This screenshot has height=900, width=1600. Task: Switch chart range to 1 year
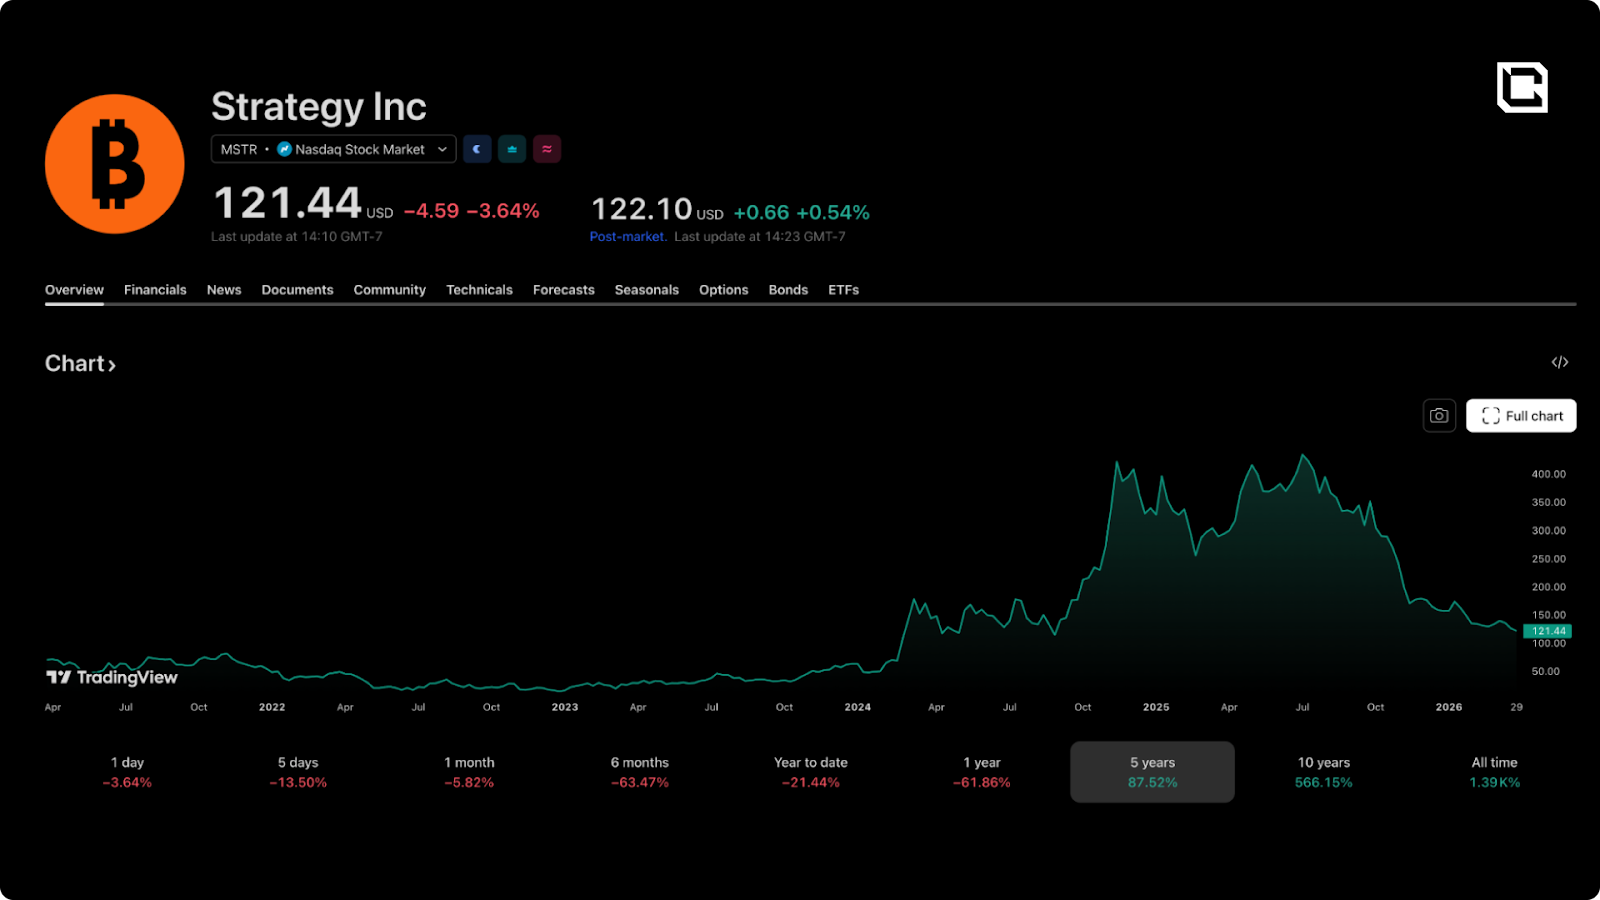[982, 772]
